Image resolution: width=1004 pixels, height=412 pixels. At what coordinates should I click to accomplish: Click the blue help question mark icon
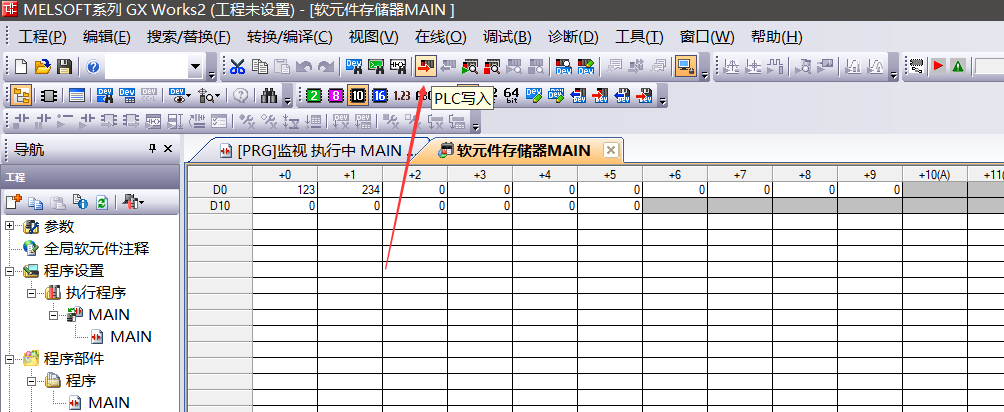click(93, 66)
